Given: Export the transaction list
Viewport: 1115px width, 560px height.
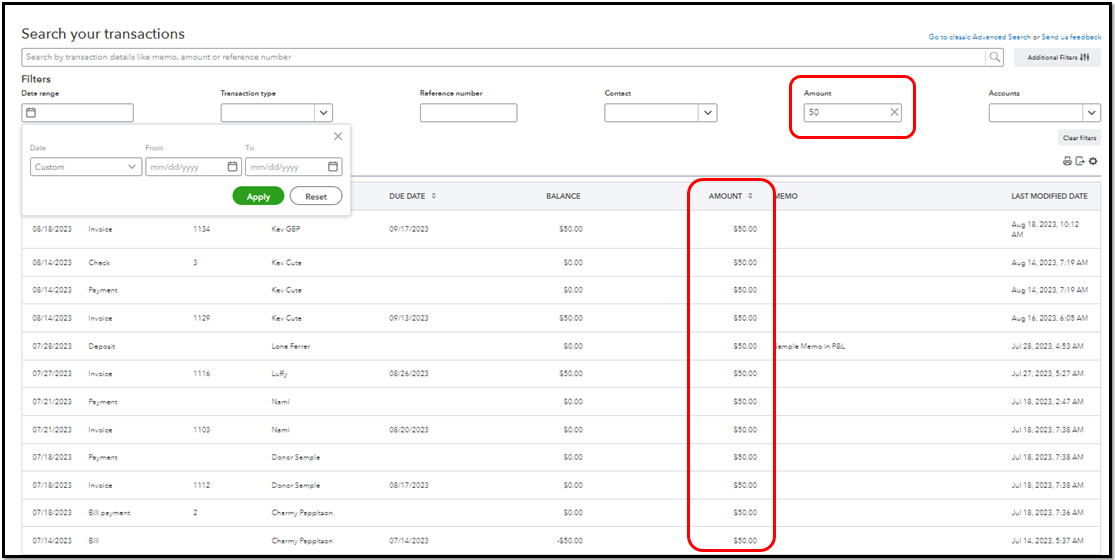Looking at the screenshot, I should pyautogui.click(x=1079, y=161).
